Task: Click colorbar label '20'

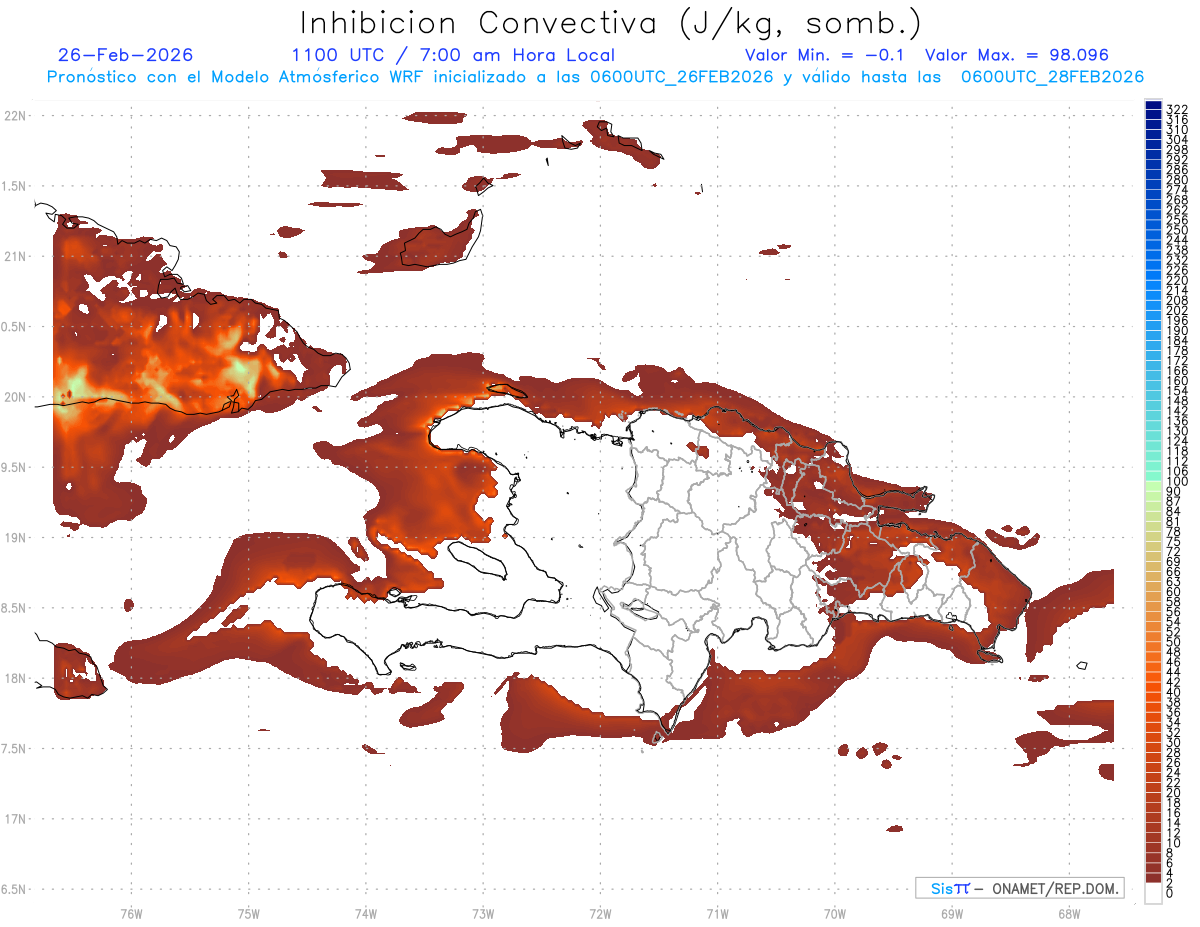Action: [x=1174, y=792]
